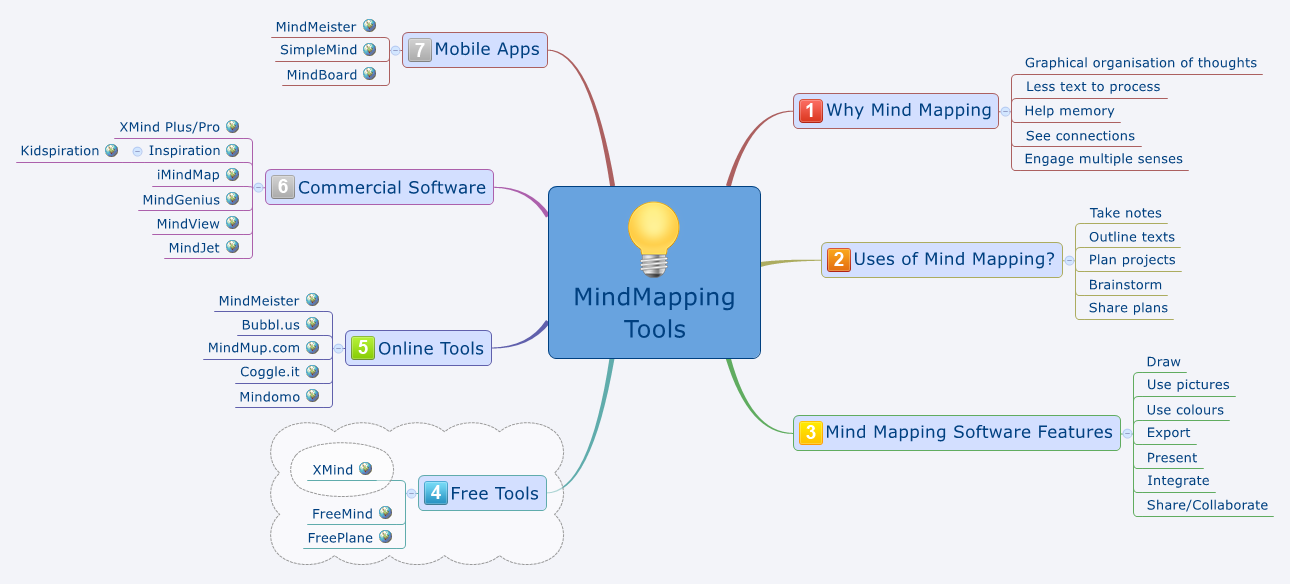Select the central MindMapping Tools topic
The width and height of the screenshot is (1290, 584).
tap(654, 314)
